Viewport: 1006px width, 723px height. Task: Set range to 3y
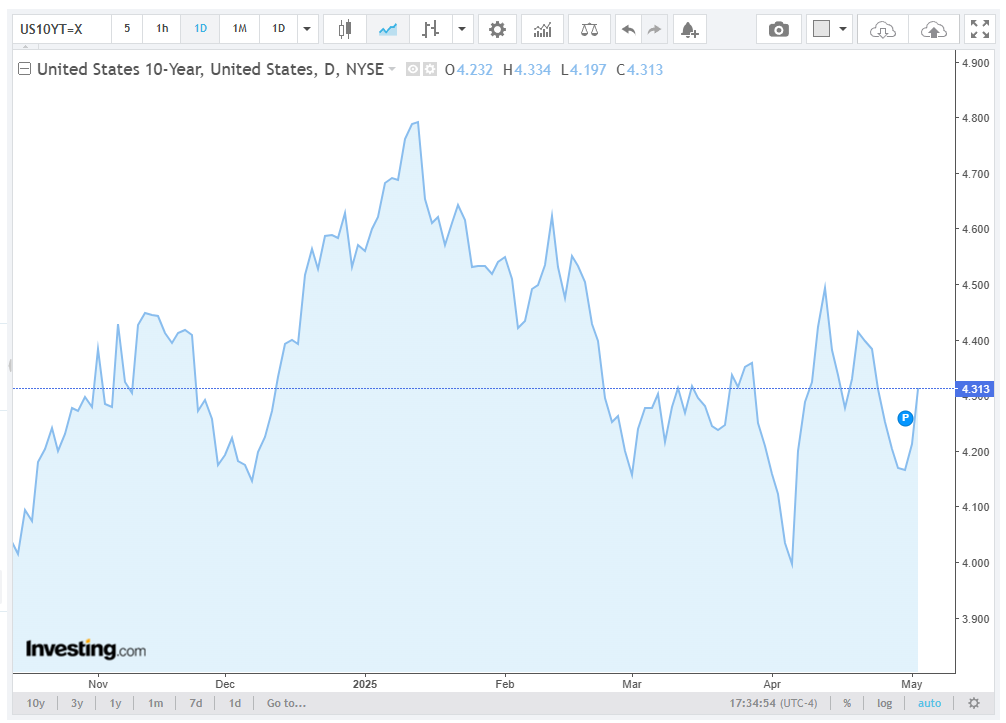point(77,703)
